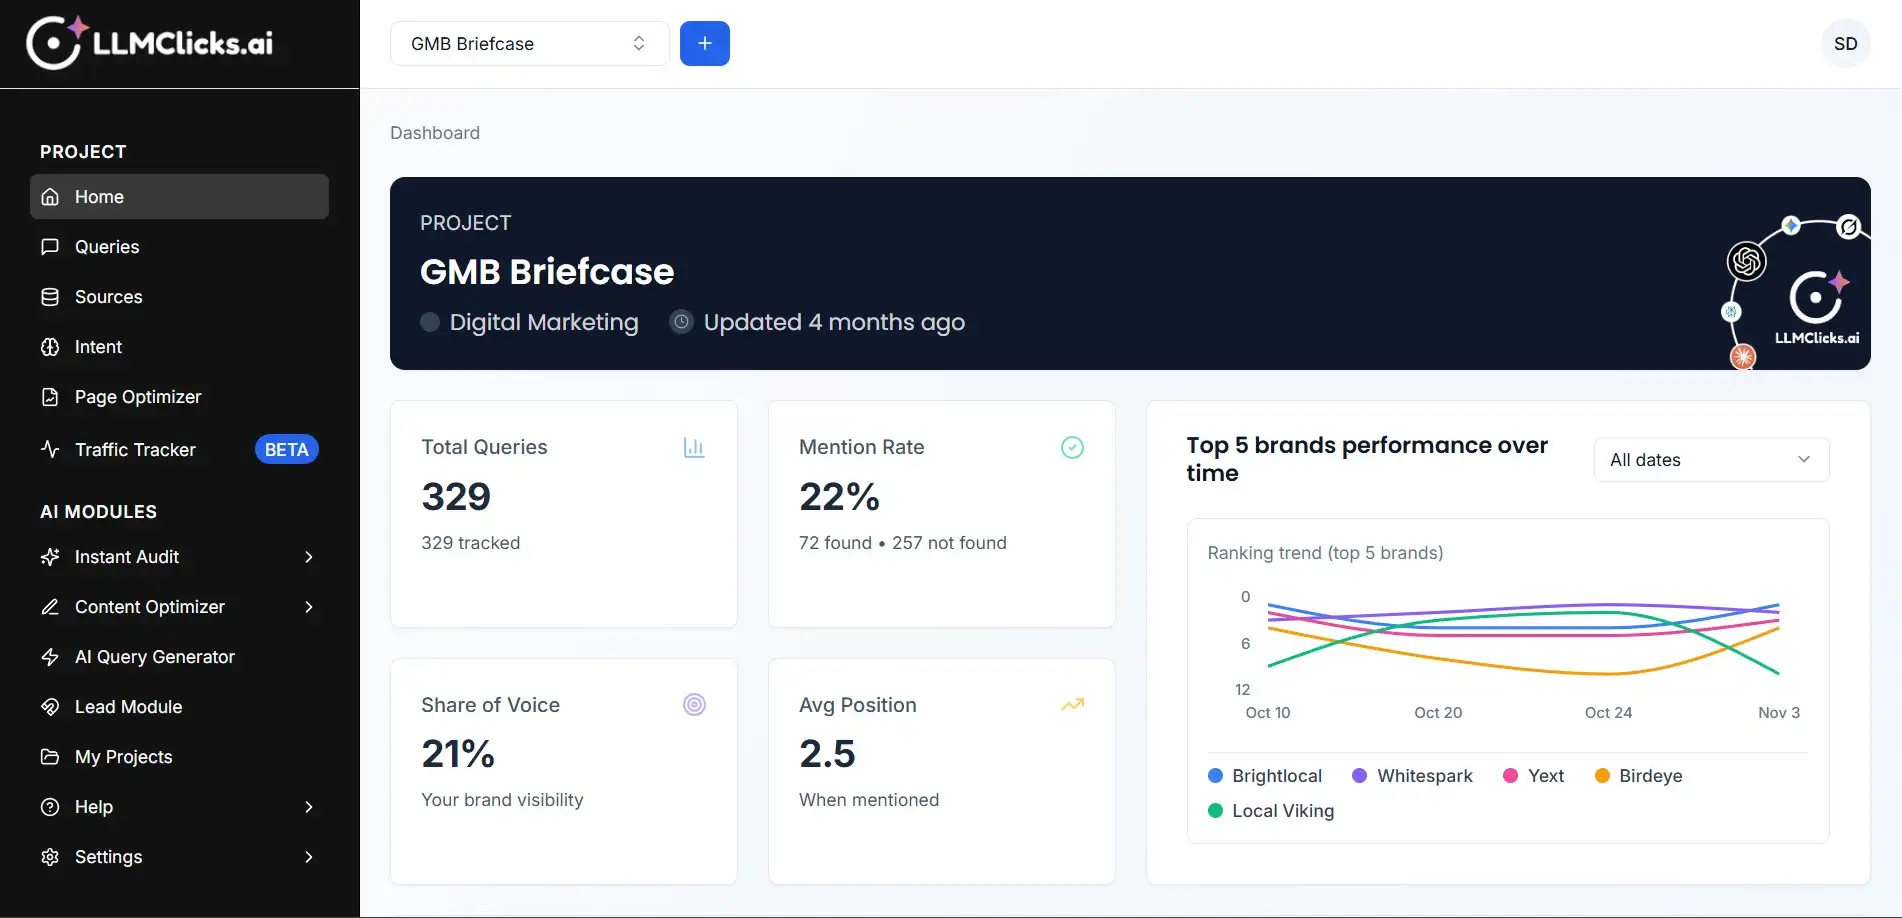Select the Intent icon in sidebar

click(x=50, y=346)
